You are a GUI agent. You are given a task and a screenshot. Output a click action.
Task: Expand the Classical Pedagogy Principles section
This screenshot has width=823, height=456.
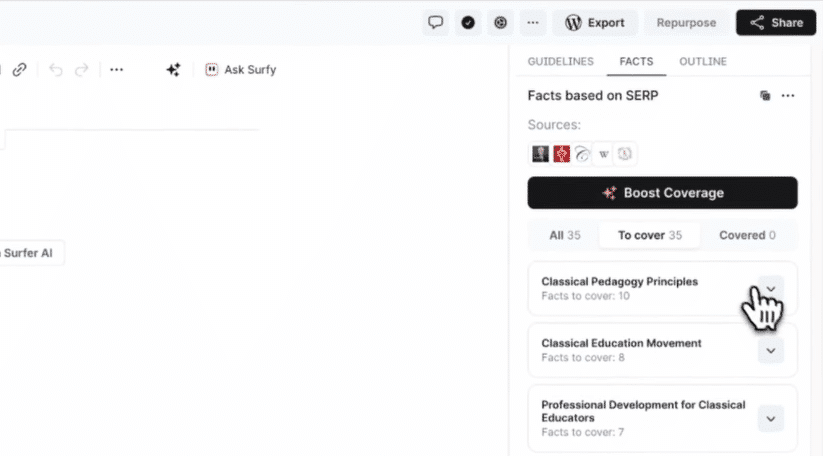[770, 288]
